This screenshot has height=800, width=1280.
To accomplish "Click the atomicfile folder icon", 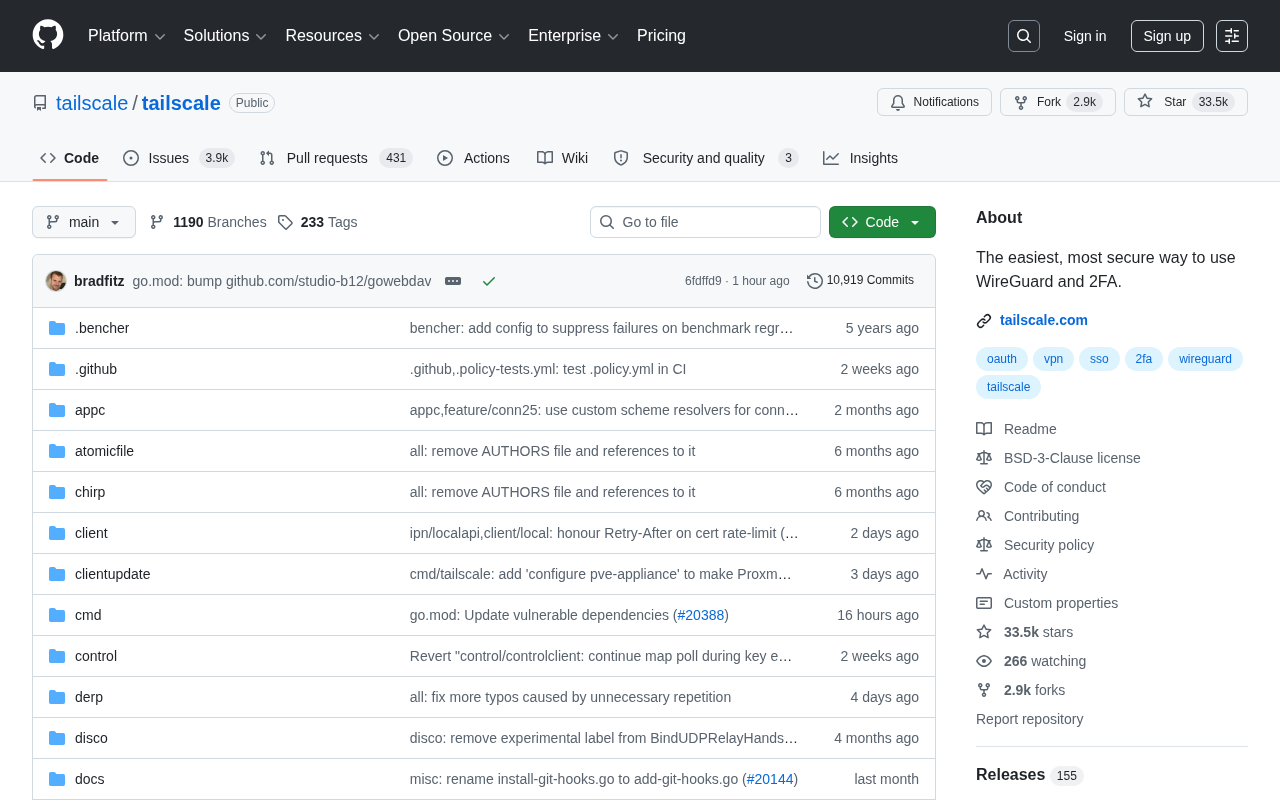I will click(x=57, y=451).
